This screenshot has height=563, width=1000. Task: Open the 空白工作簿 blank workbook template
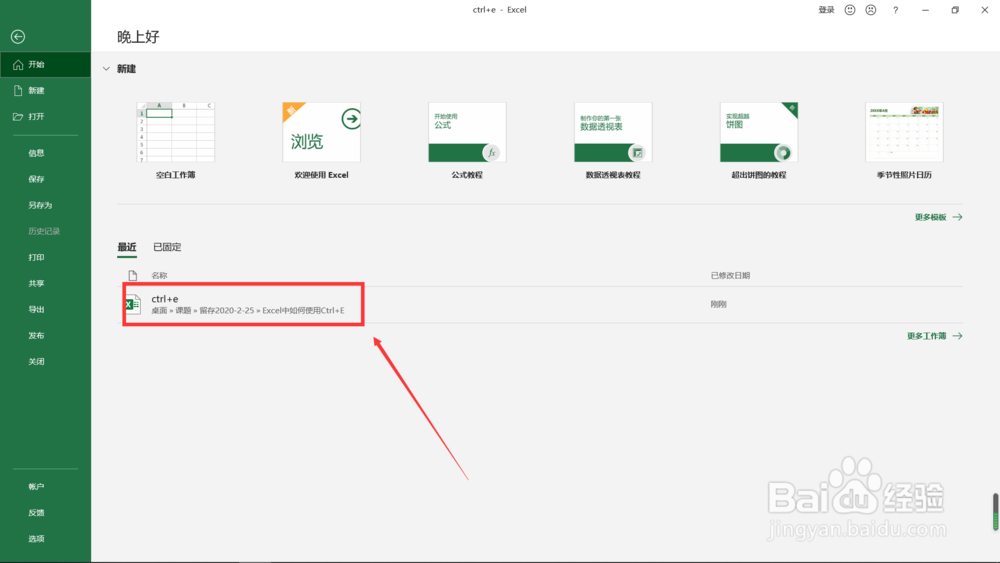175,140
